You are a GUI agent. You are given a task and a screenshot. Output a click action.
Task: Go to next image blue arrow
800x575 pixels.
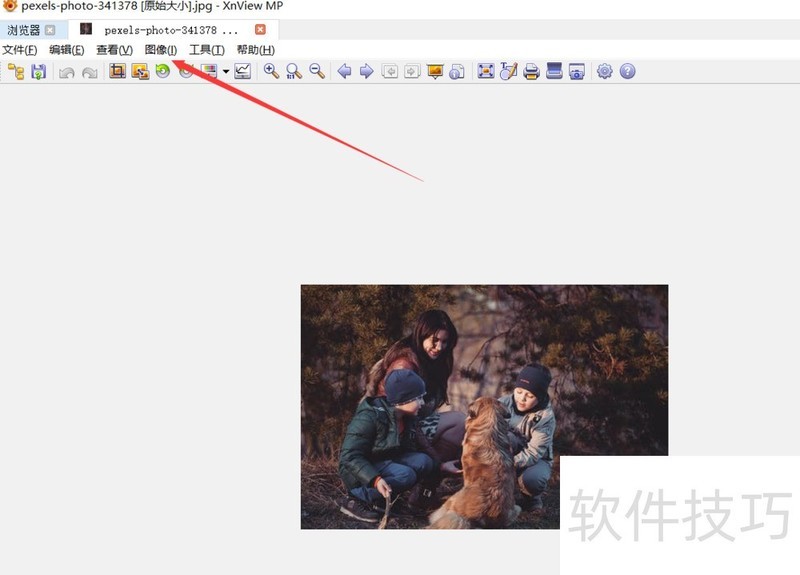[367, 71]
